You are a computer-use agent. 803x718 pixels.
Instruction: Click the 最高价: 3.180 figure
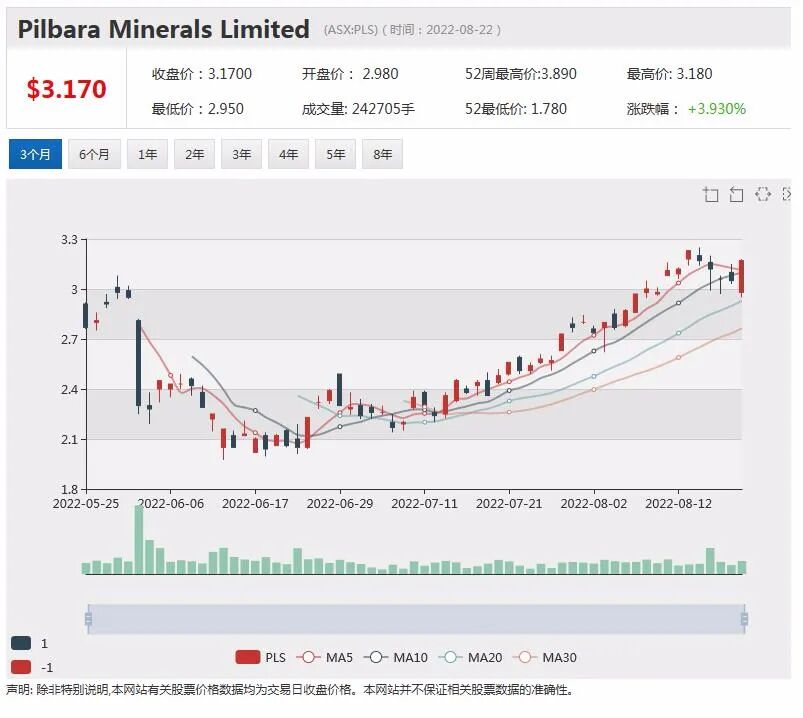[x=669, y=74]
